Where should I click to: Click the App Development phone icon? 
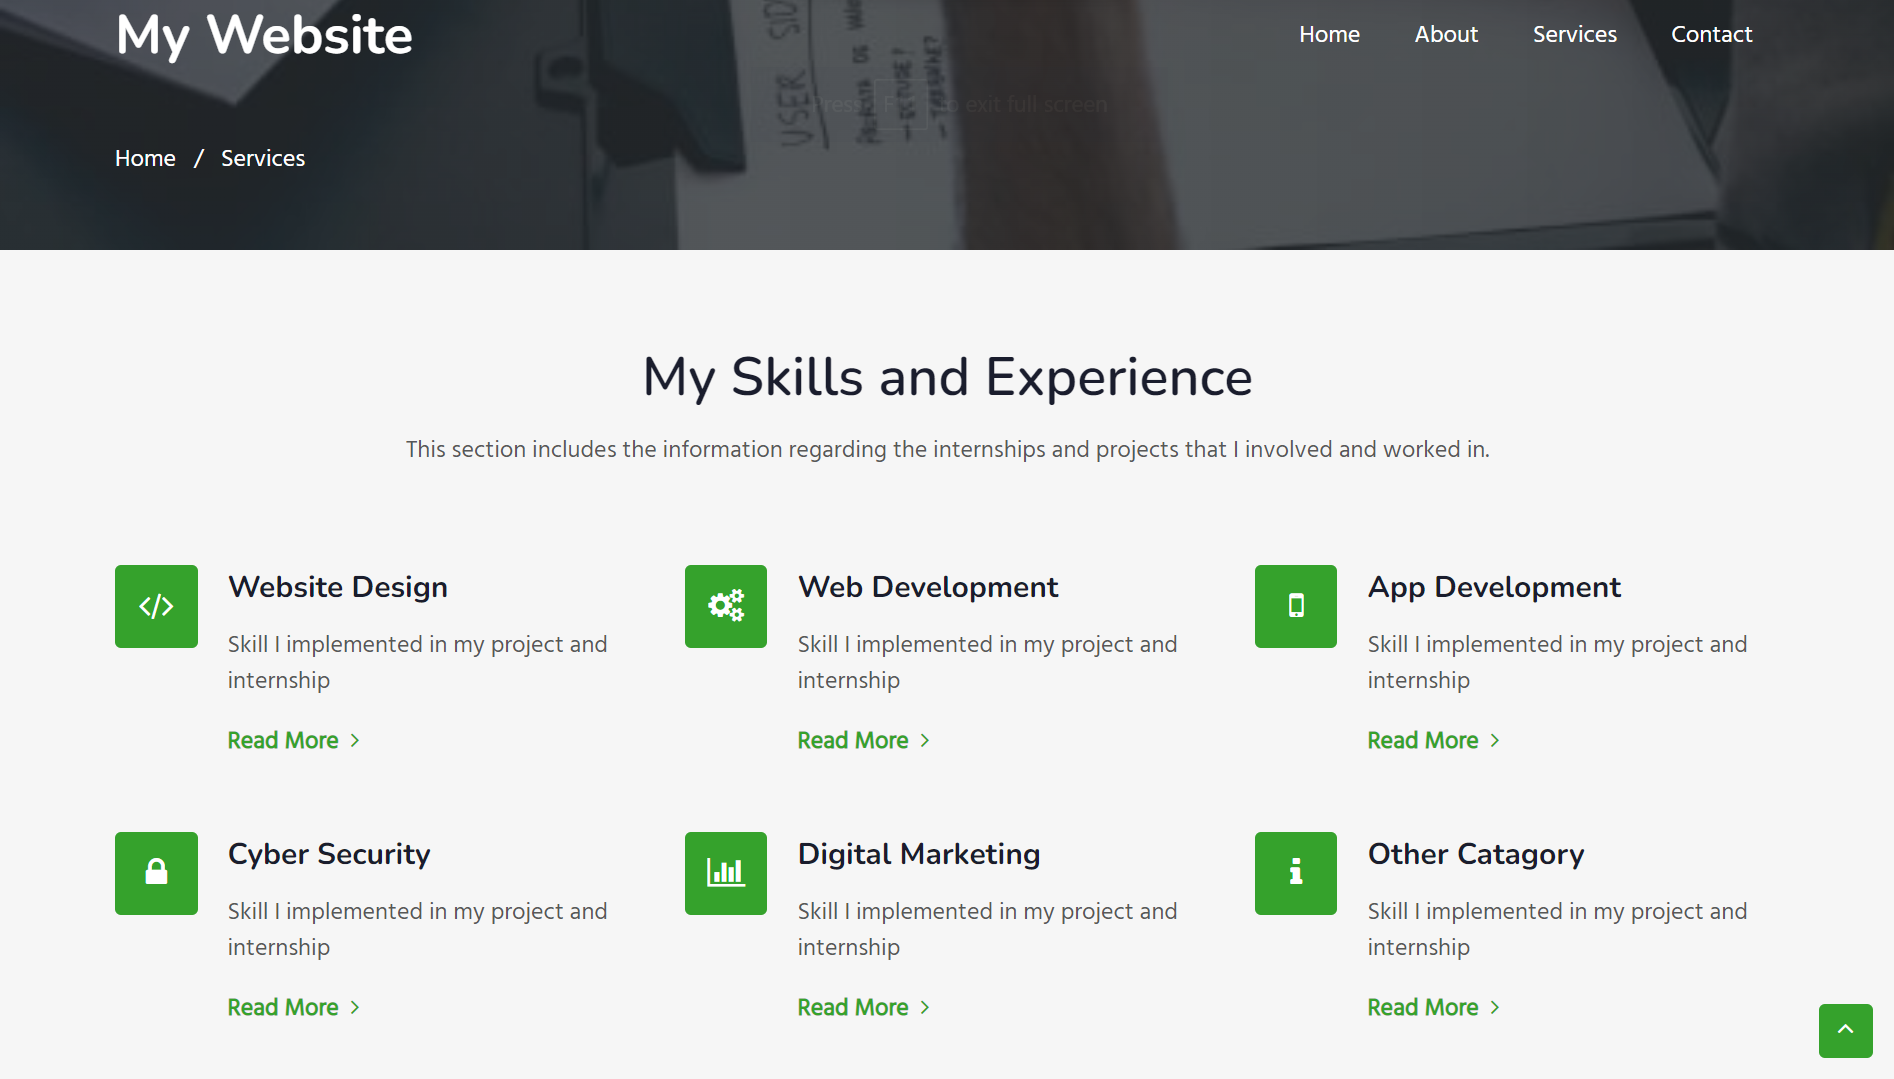1296,606
